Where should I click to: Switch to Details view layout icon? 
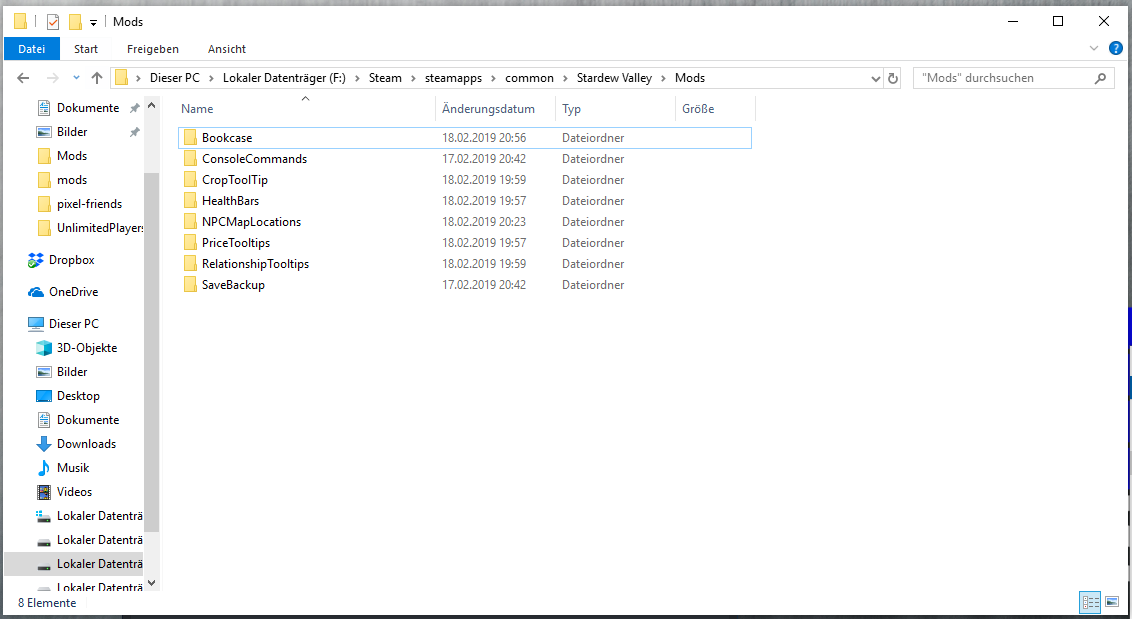click(x=1090, y=602)
